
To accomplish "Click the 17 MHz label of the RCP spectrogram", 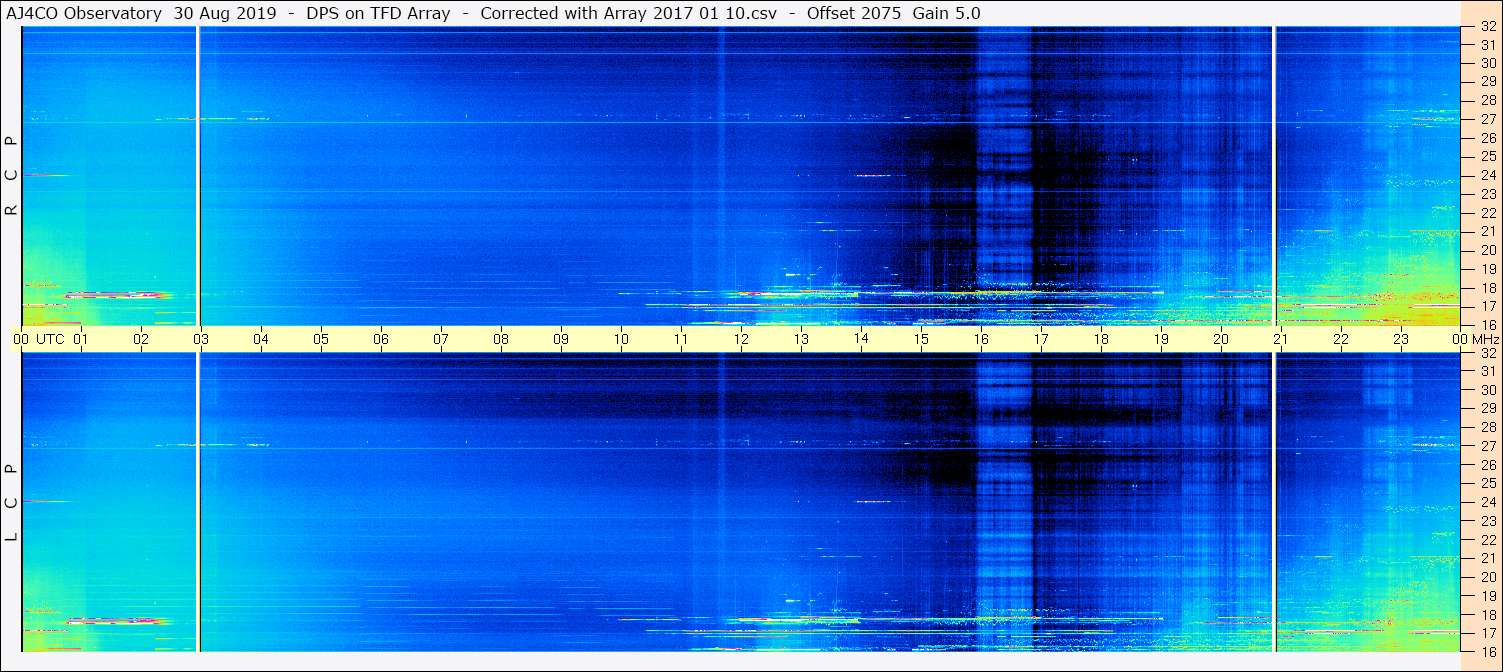I will 1487,306.
